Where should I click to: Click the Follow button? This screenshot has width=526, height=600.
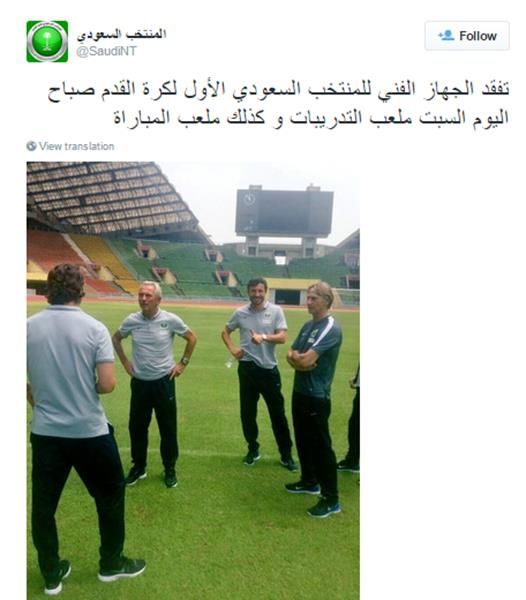click(x=467, y=36)
